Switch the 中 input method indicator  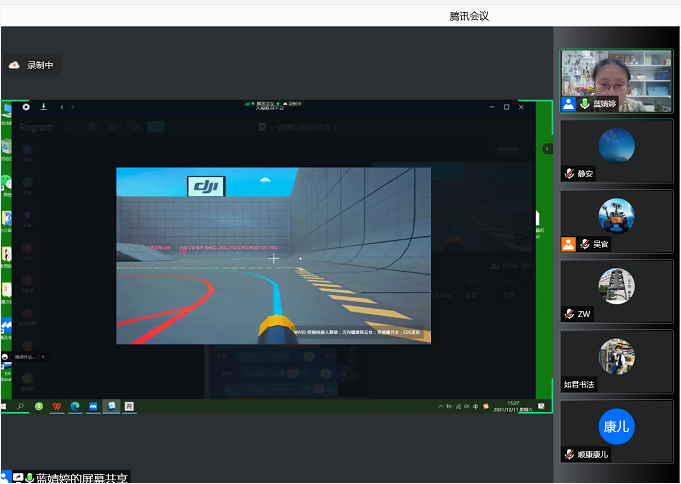coord(476,407)
